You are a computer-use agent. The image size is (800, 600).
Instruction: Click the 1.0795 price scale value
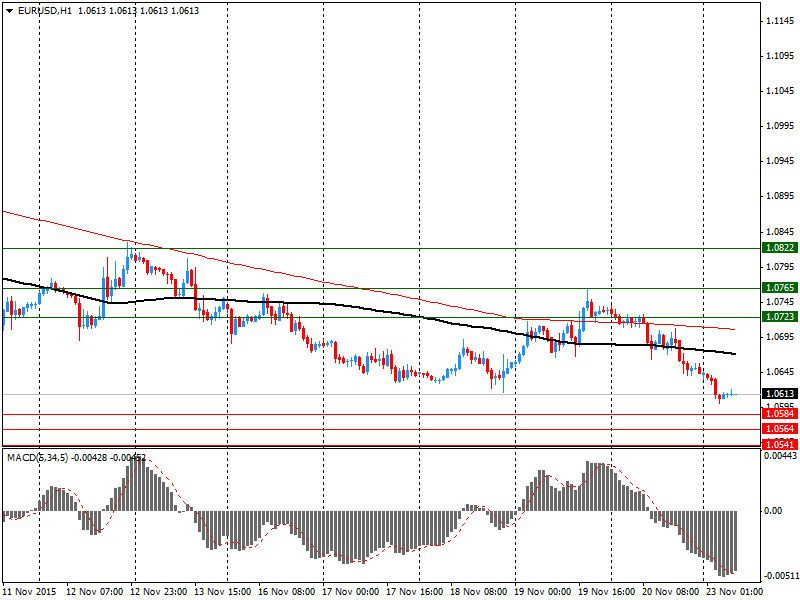tap(781, 267)
